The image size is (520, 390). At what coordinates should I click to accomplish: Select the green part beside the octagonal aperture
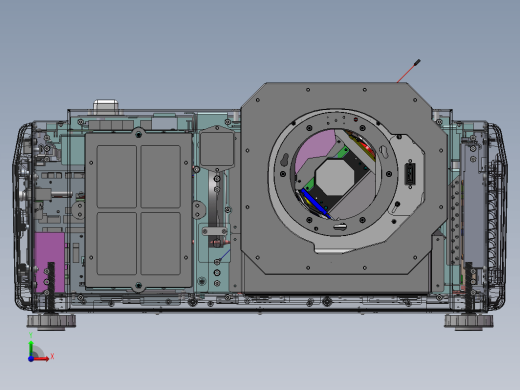click(342, 153)
